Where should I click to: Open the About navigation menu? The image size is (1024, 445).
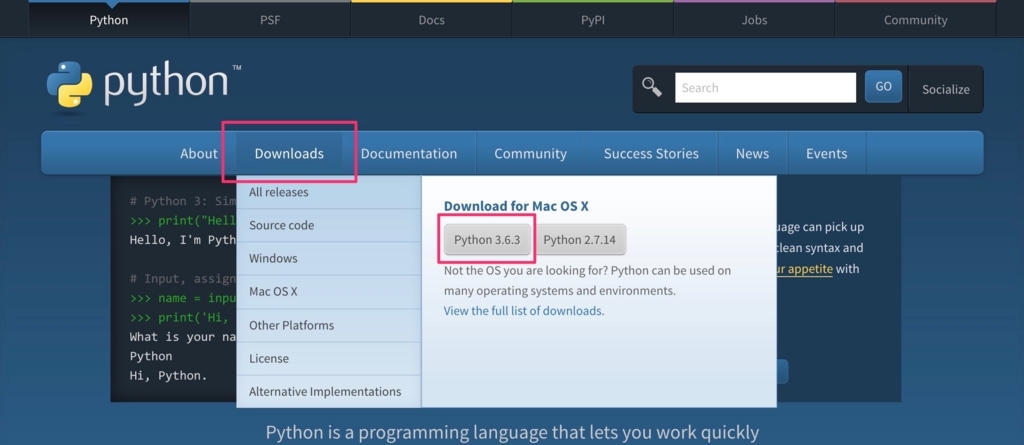click(199, 154)
